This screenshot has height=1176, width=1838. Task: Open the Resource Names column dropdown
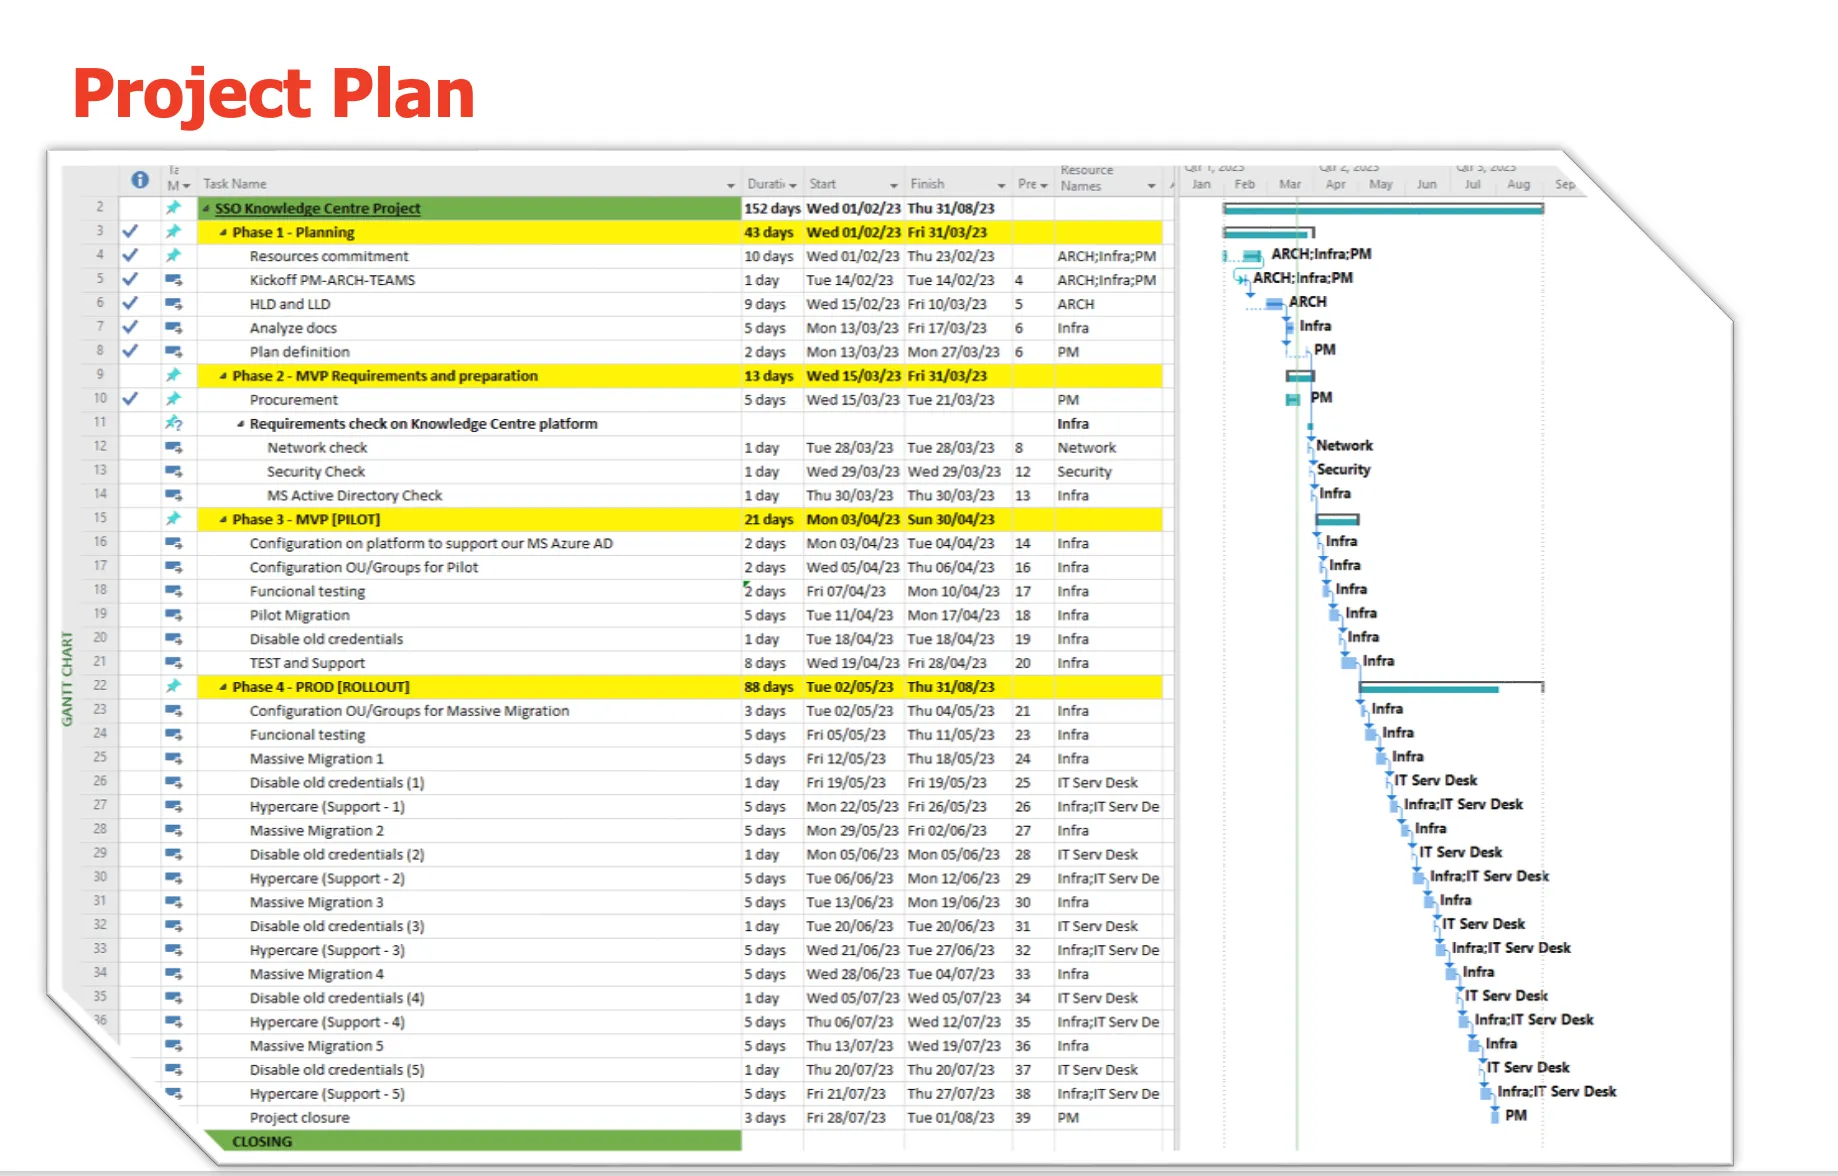1150,184
